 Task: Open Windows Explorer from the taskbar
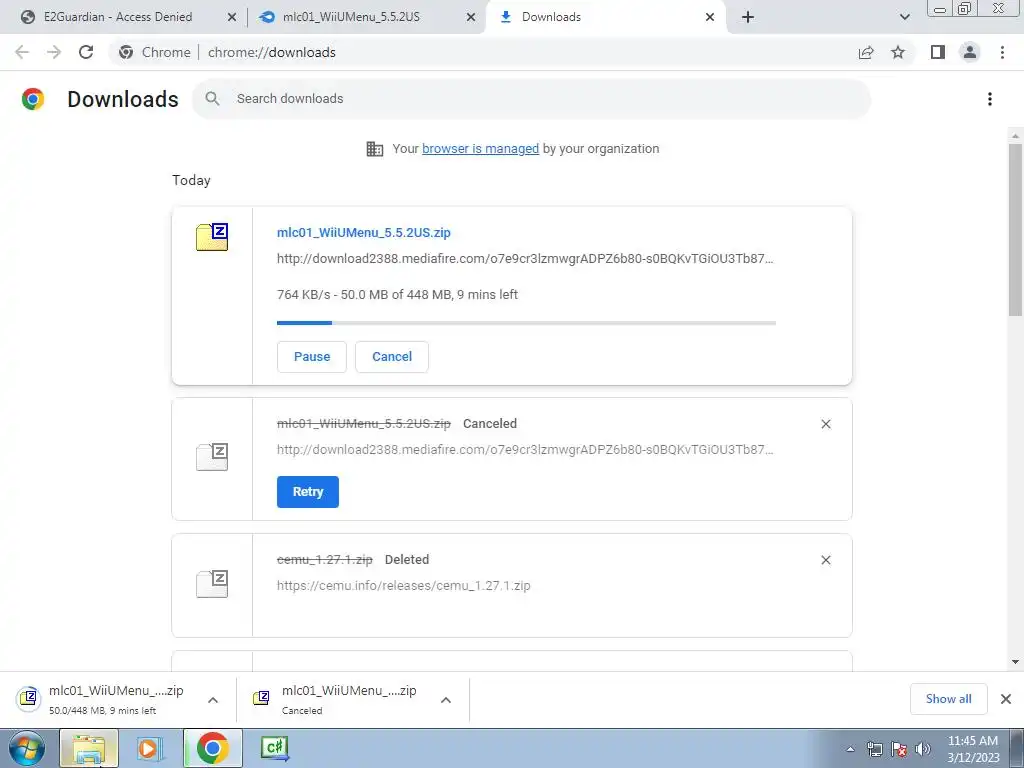coord(89,748)
